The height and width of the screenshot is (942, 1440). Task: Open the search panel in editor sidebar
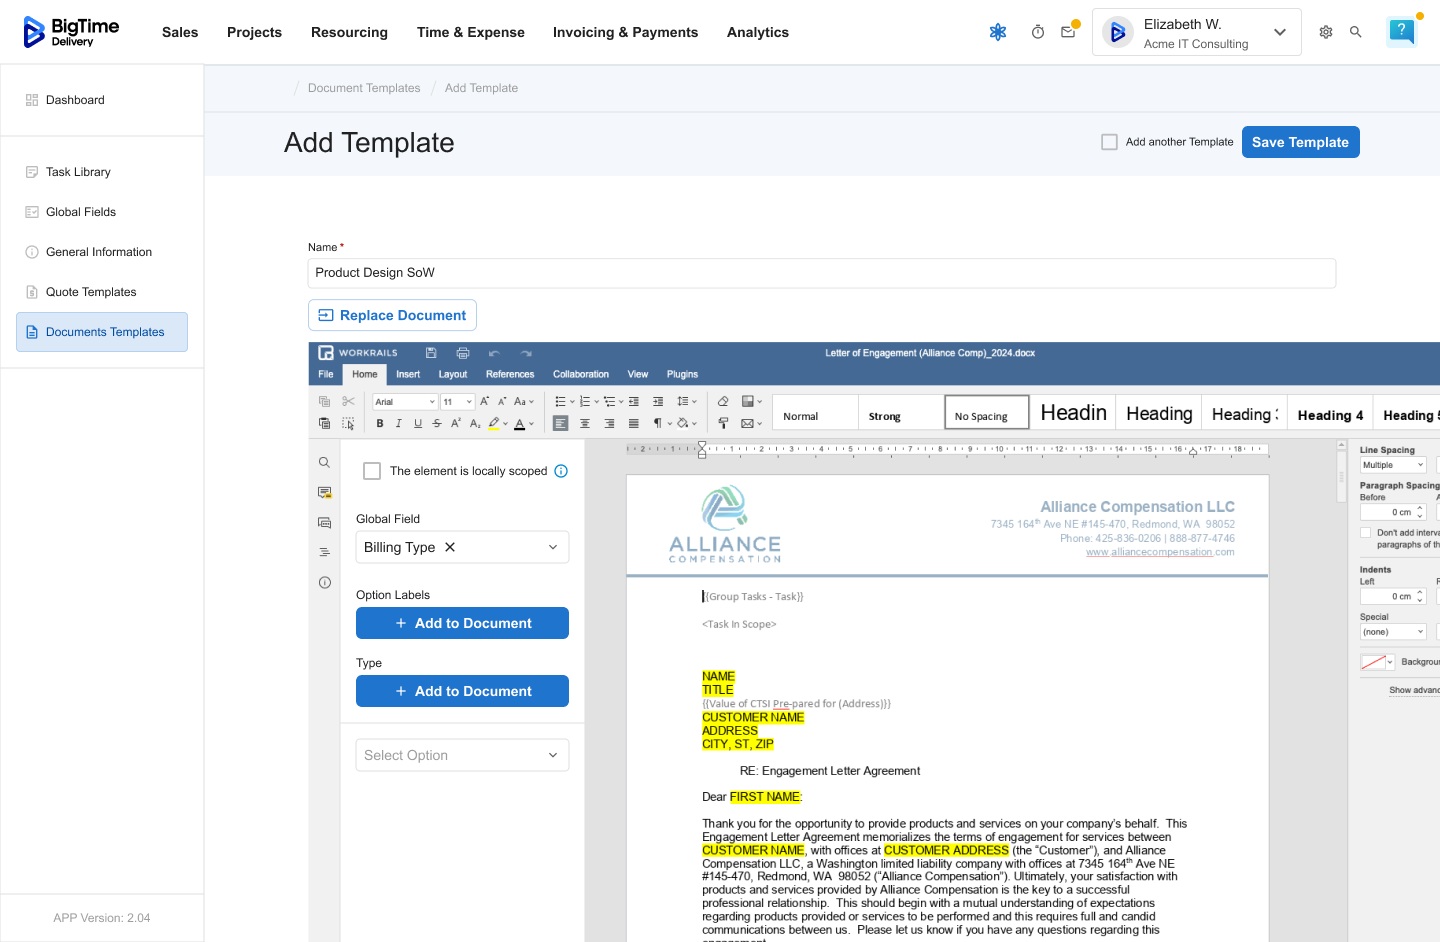coord(324,463)
